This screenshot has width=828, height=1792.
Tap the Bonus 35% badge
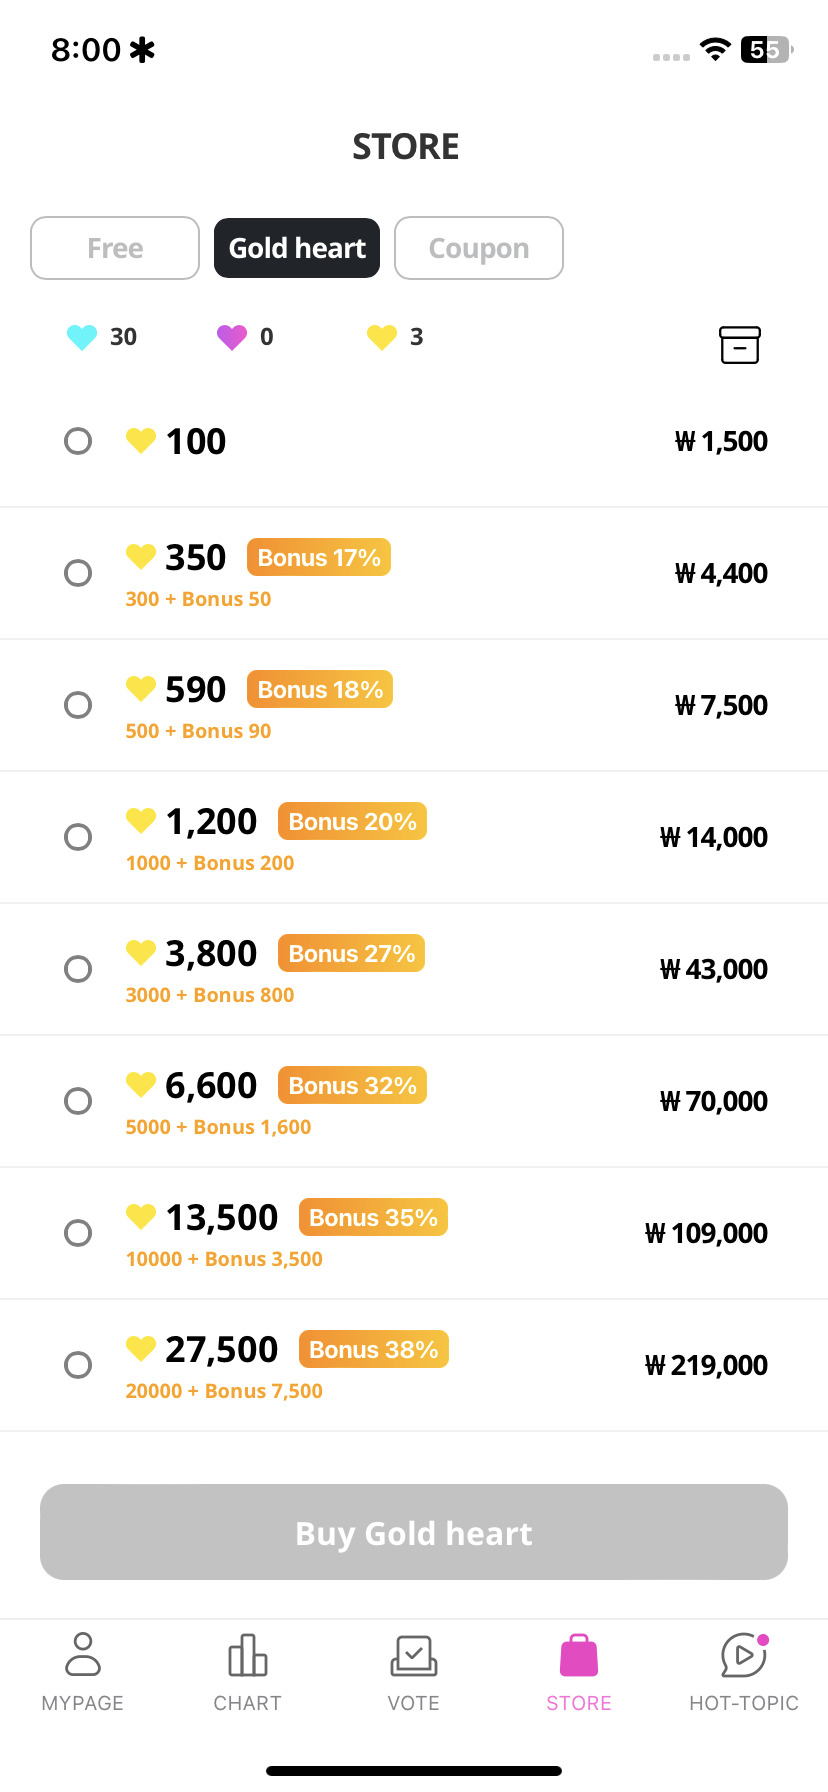[x=373, y=1217]
